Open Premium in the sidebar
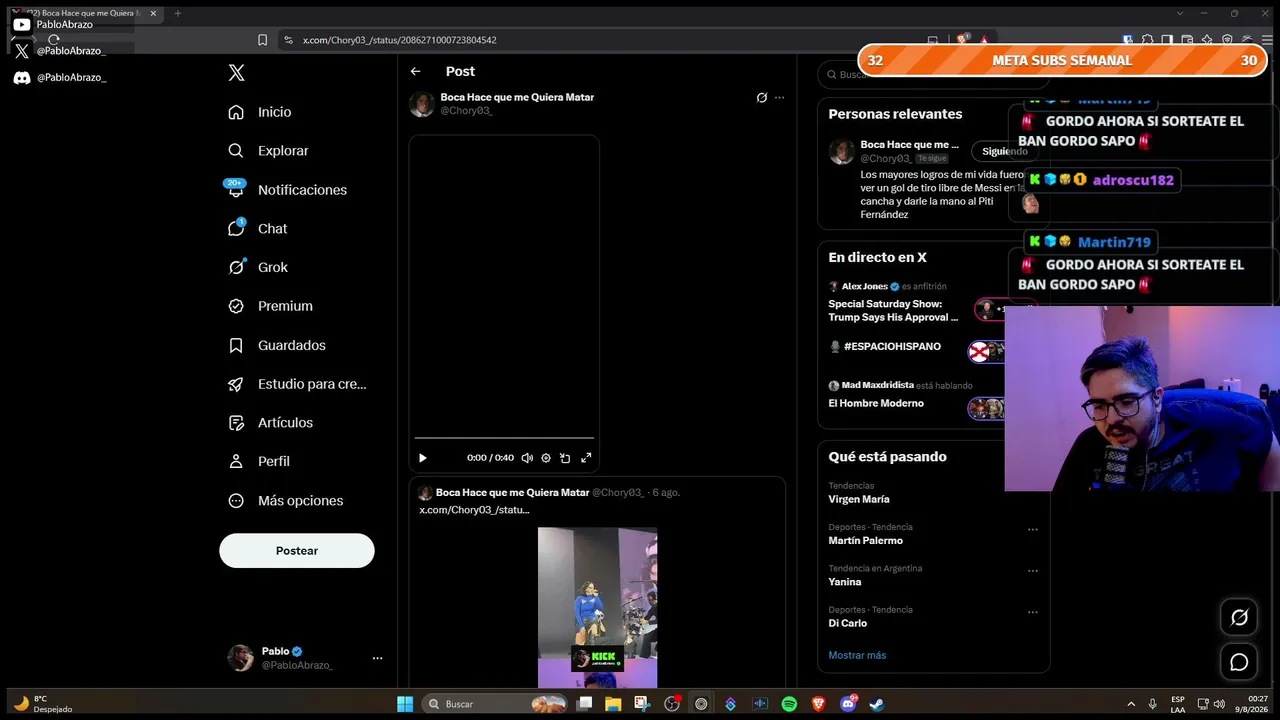1280x720 pixels. [x=270, y=306]
